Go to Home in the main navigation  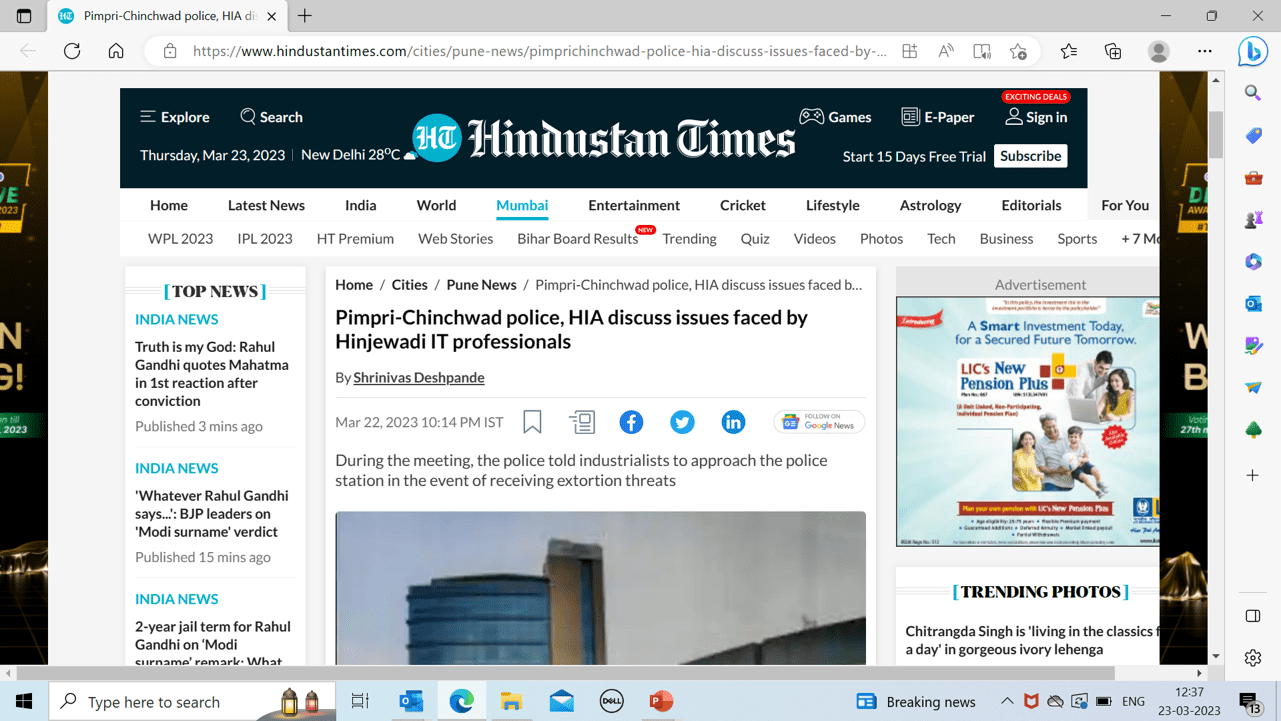(169, 205)
